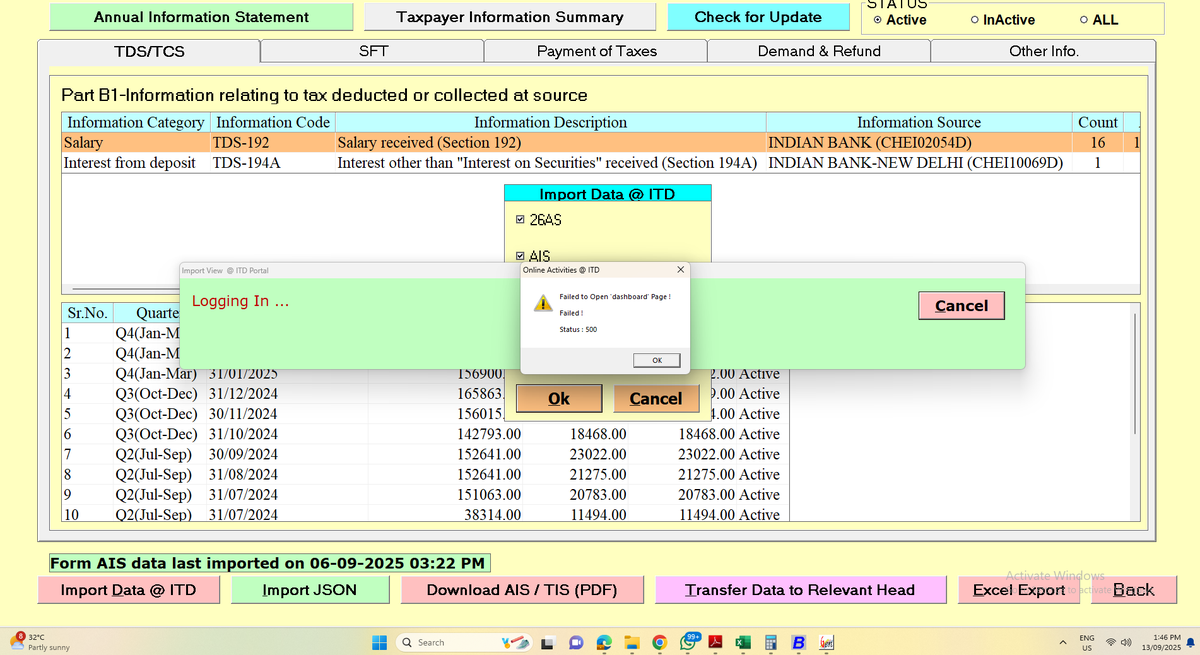The image size is (1200, 655).
Task: Toggle the AIS checkbox
Action: [x=518, y=256]
